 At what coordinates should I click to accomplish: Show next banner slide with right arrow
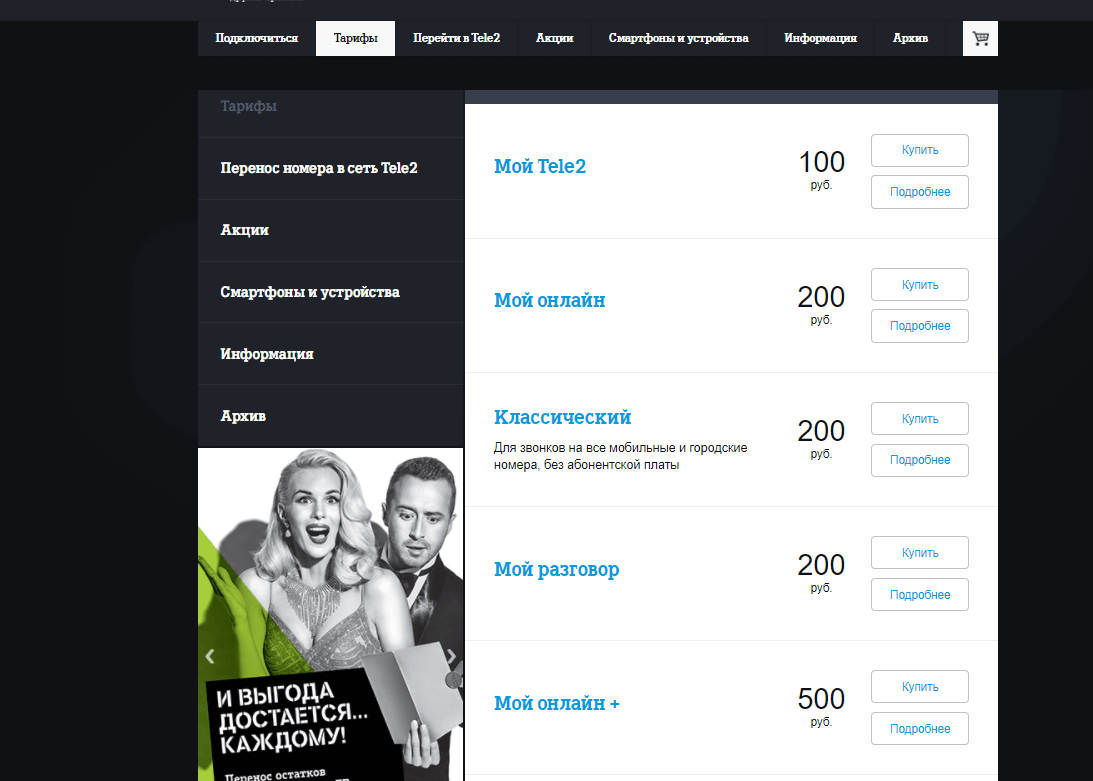coord(452,656)
